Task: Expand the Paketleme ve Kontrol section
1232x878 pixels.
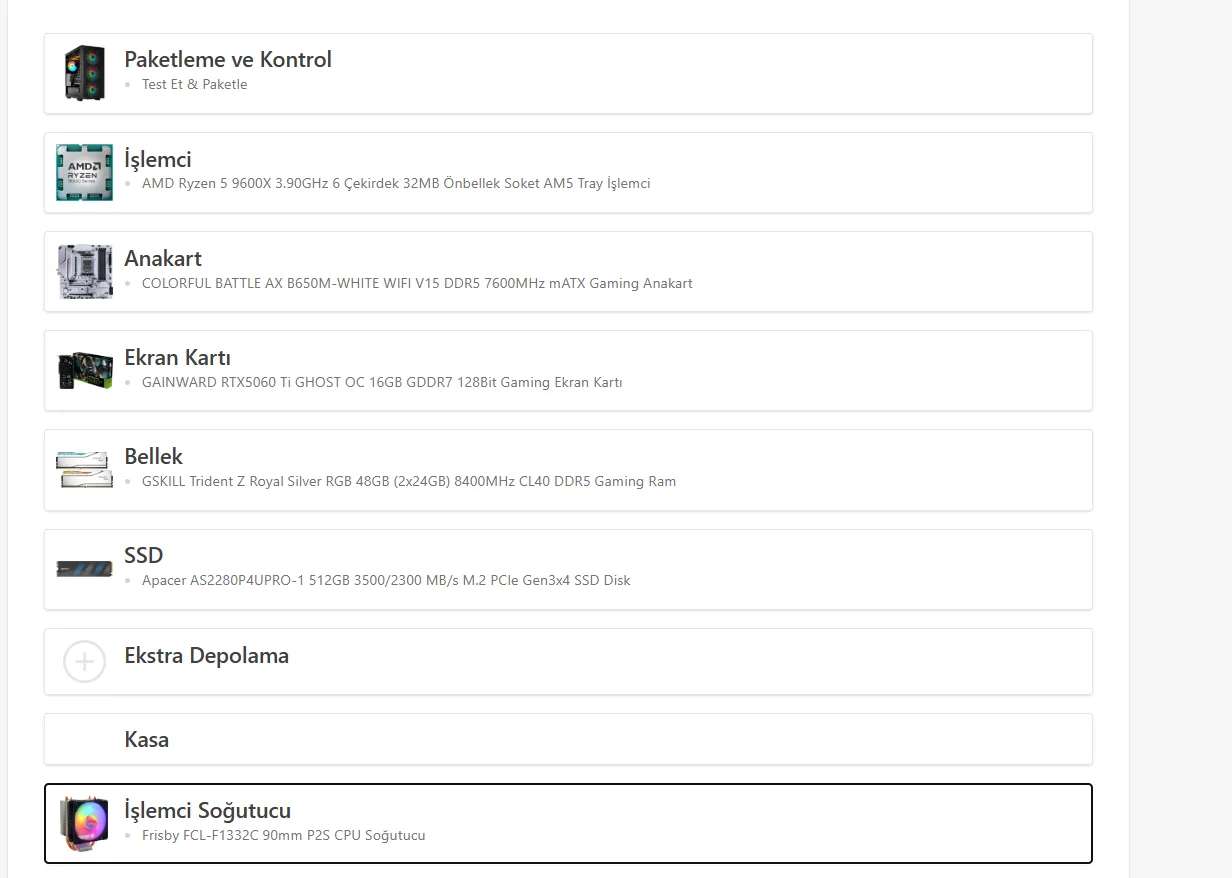Action: pyautogui.click(x=228, y=60)
